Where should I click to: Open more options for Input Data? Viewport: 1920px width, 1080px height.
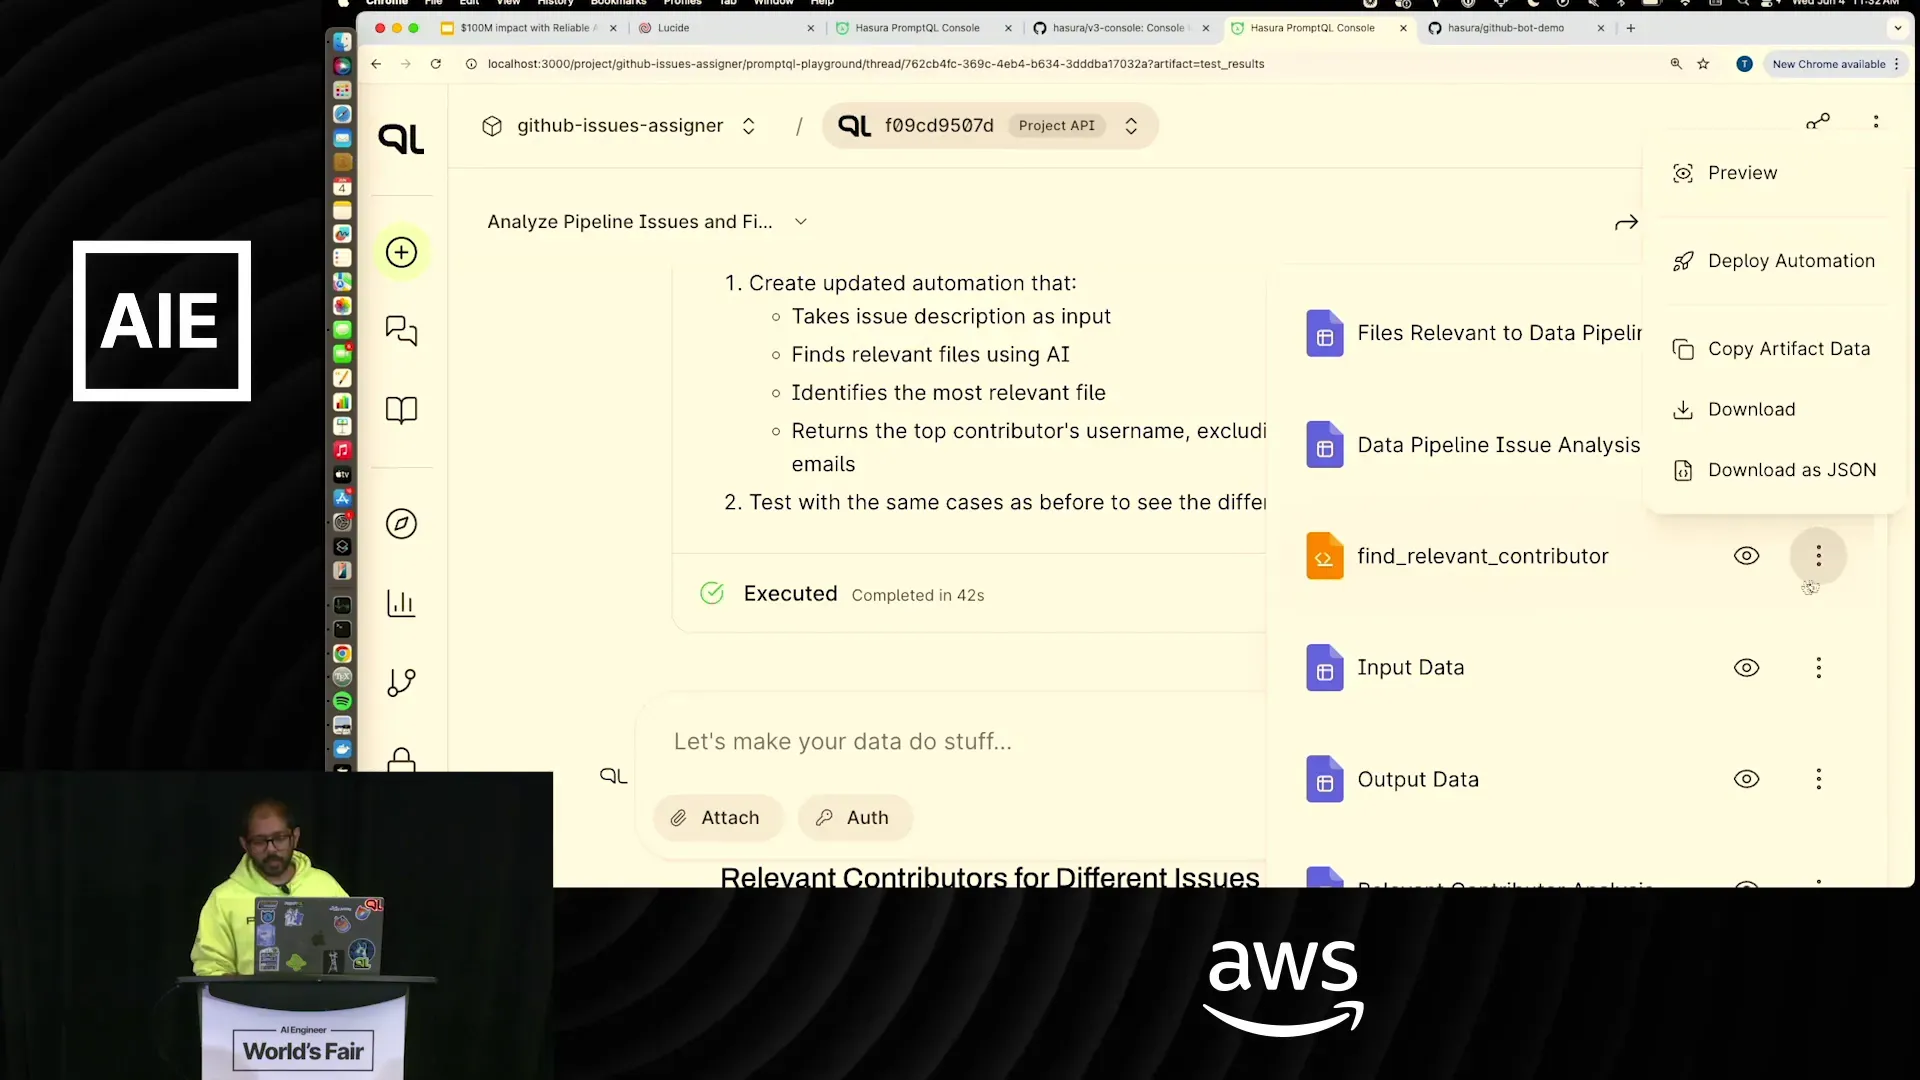click(1818, 668)
